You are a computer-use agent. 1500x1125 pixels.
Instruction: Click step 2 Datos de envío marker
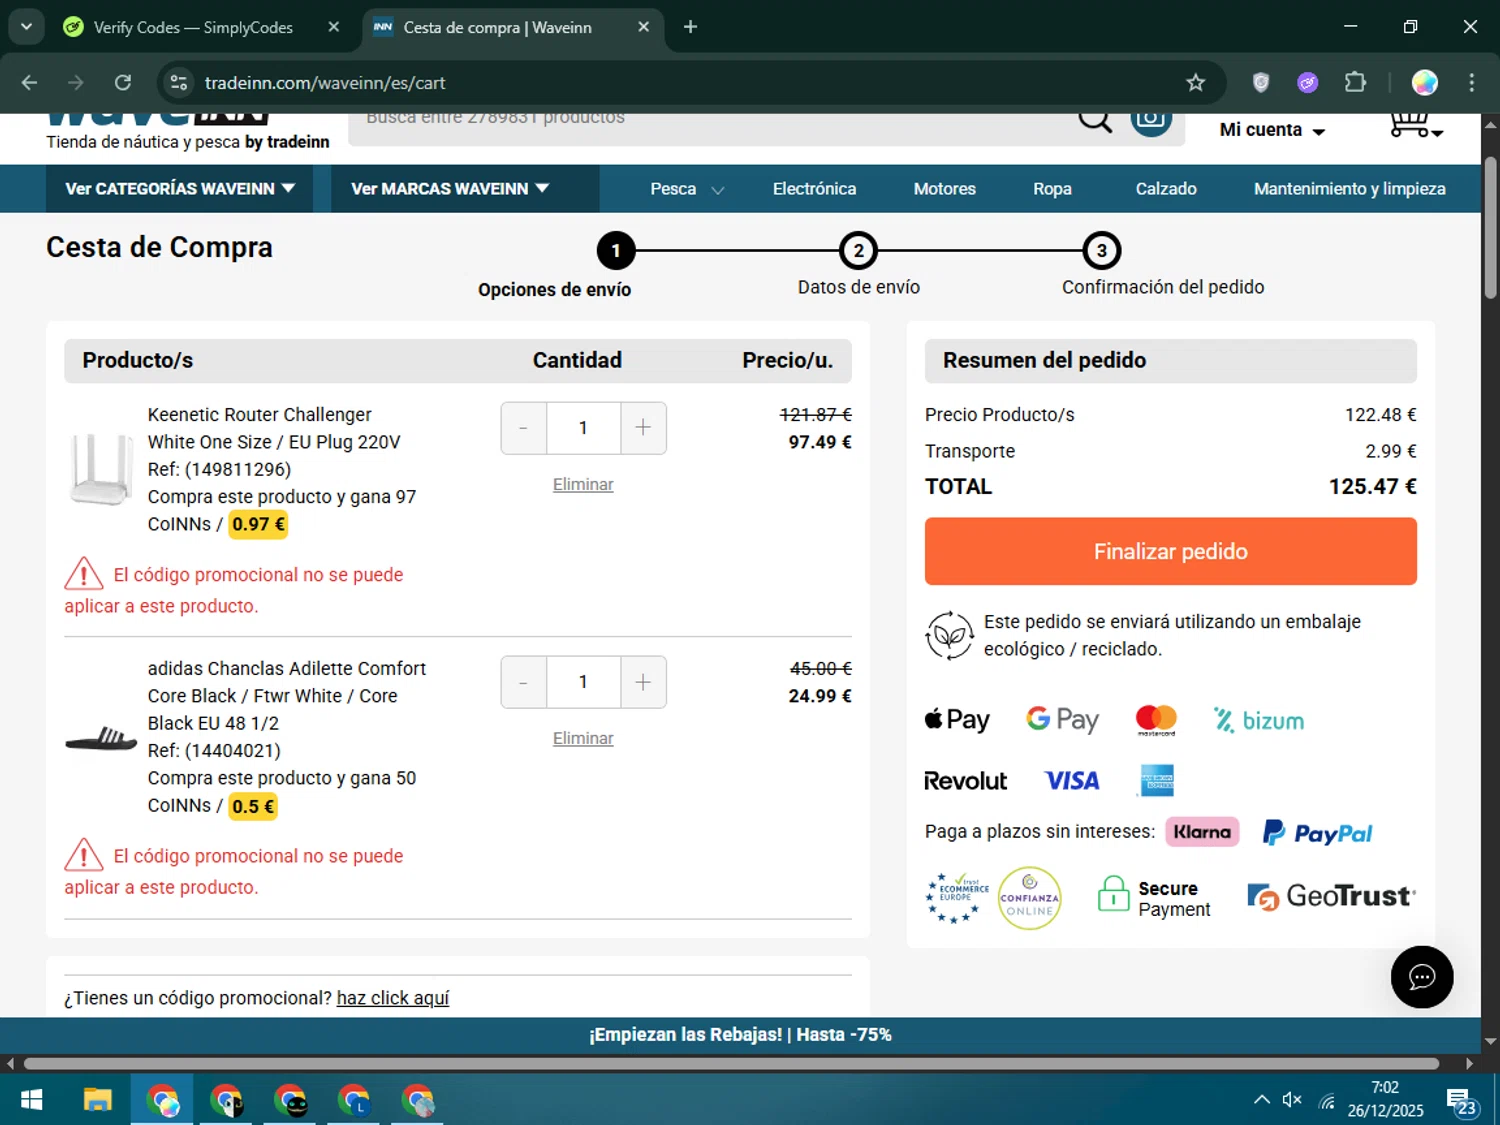[858, 251]
